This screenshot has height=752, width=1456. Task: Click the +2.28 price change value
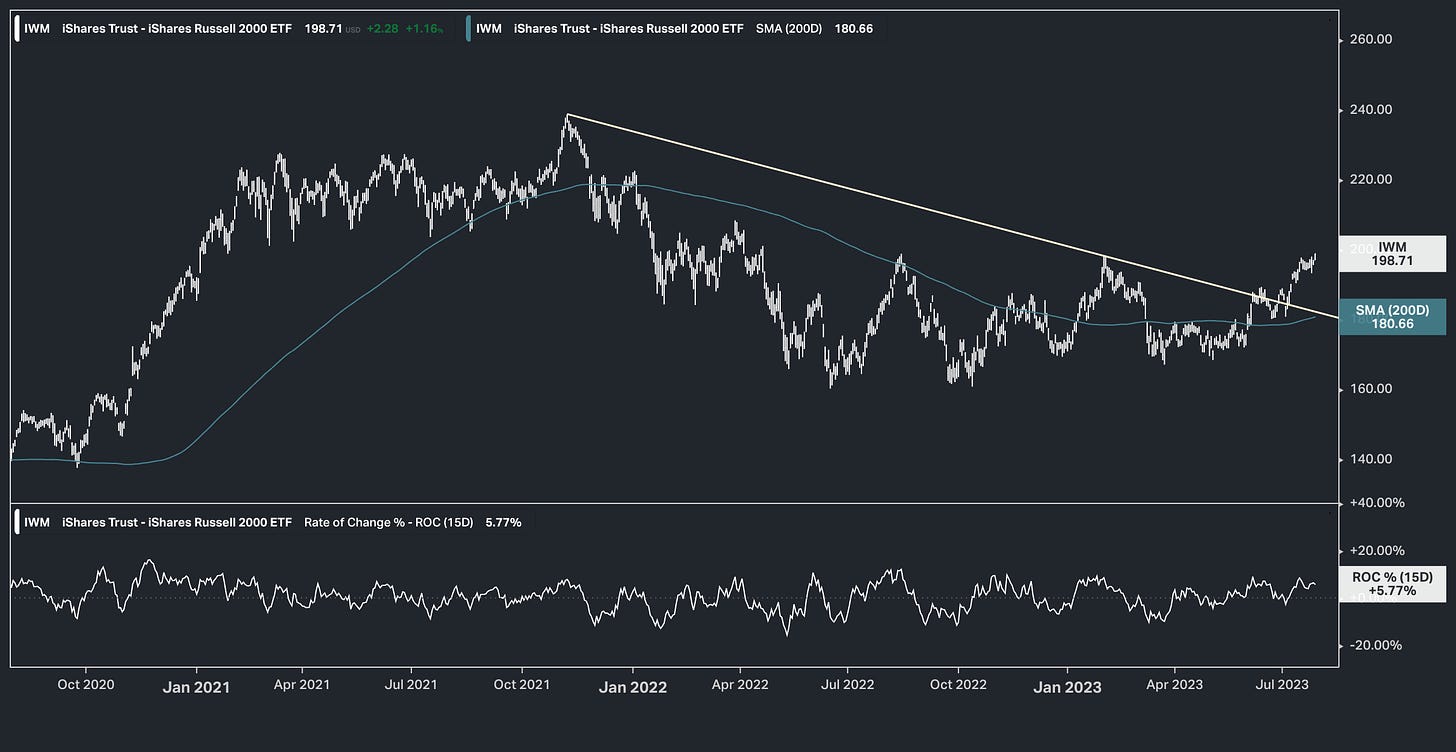(382, 29)
